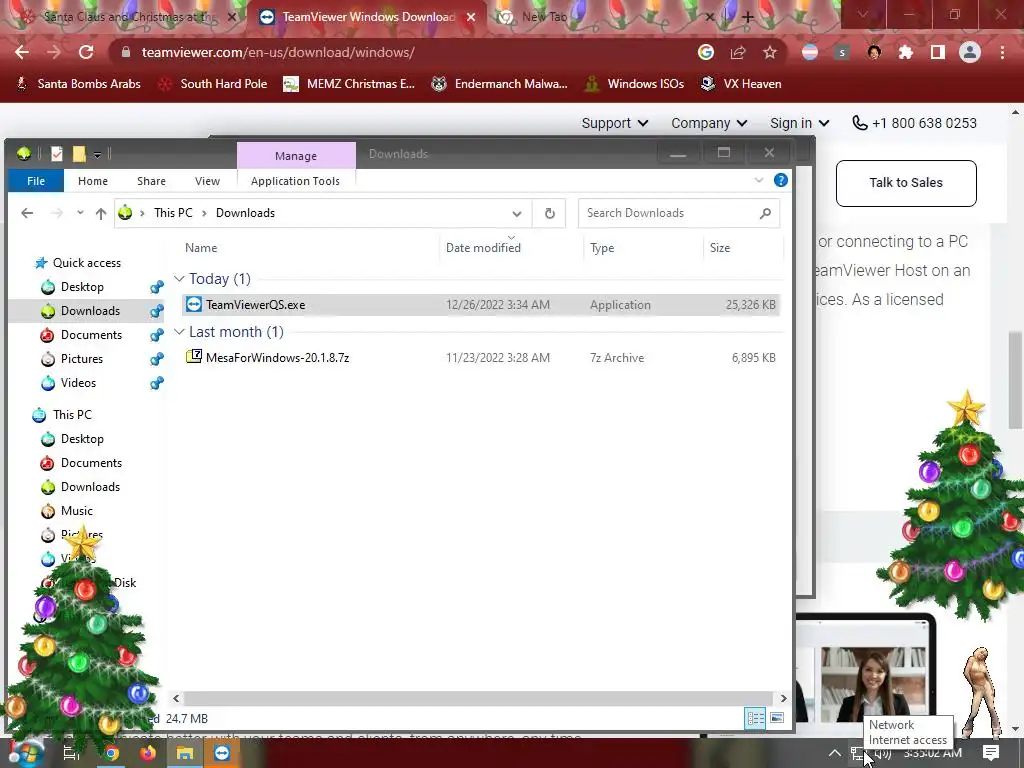This screenshot has width=1024, height=768.
Task: Close the TeamViewer Windows Download tab
Action: (x=471, y=18)
